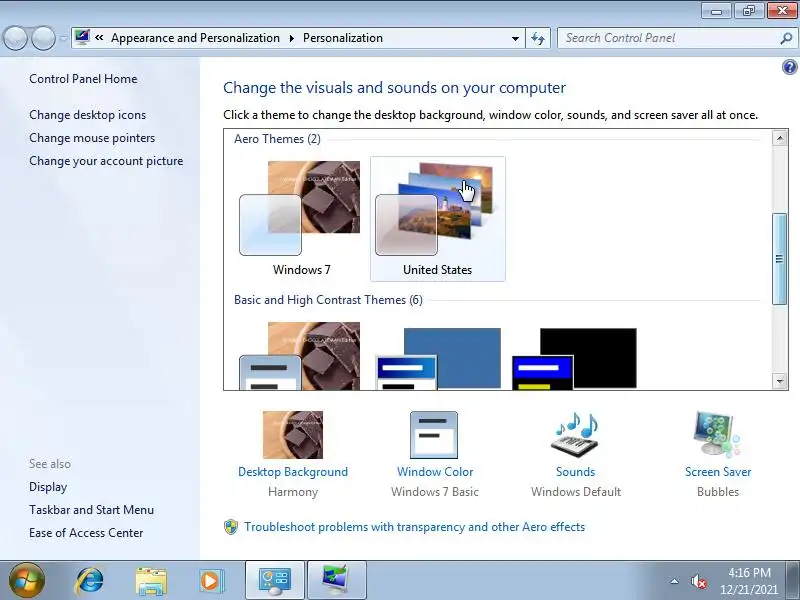Click Basic and High Contrast Themes heading
Viewport: 800px width, 600px height.
[328, 299]
